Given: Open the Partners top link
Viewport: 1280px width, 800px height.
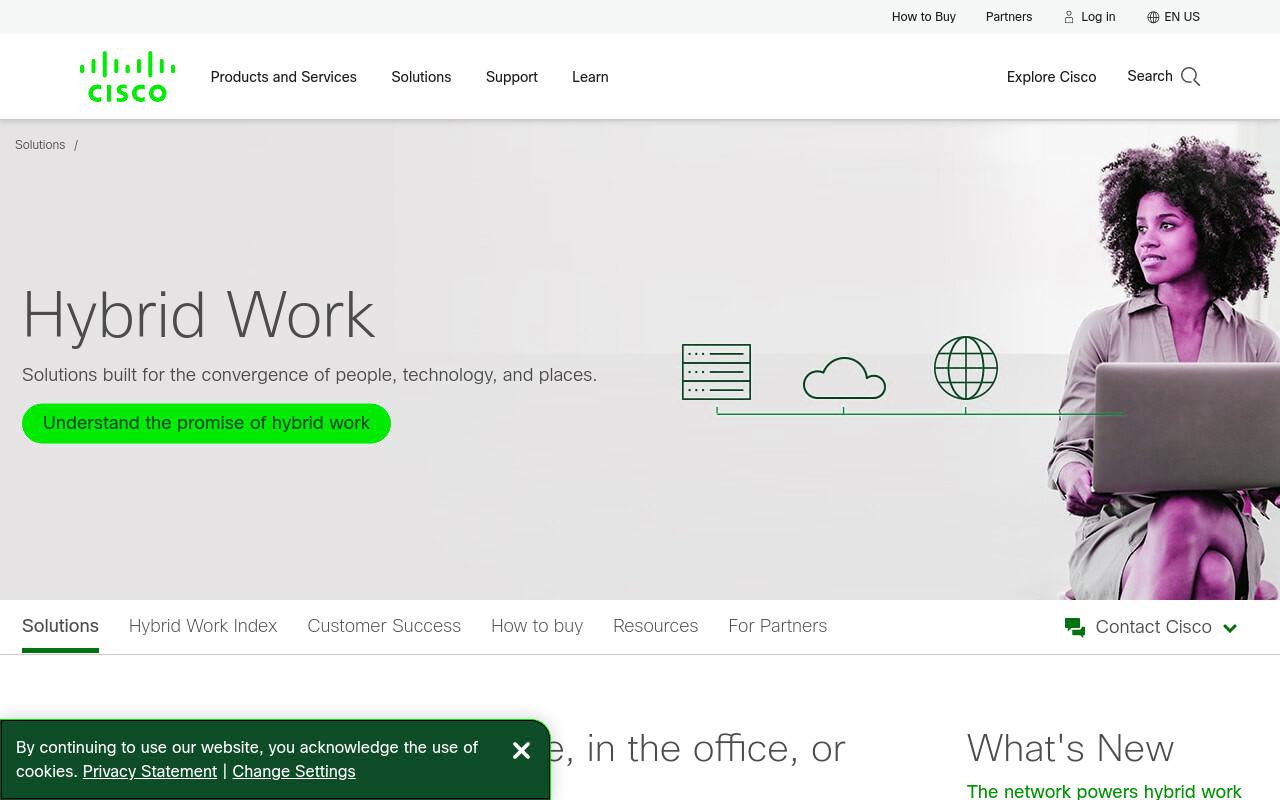Looking at the screenshot, I should point(1009,17).
